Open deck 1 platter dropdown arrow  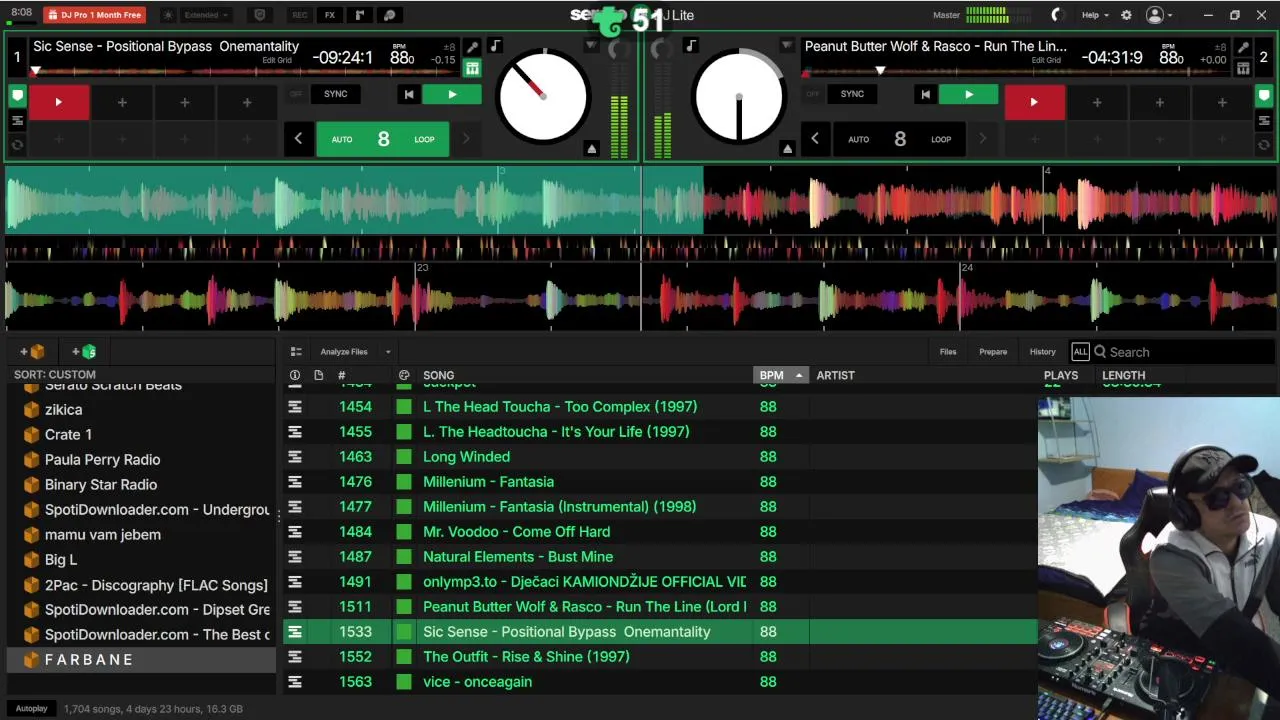coord(591,46)
